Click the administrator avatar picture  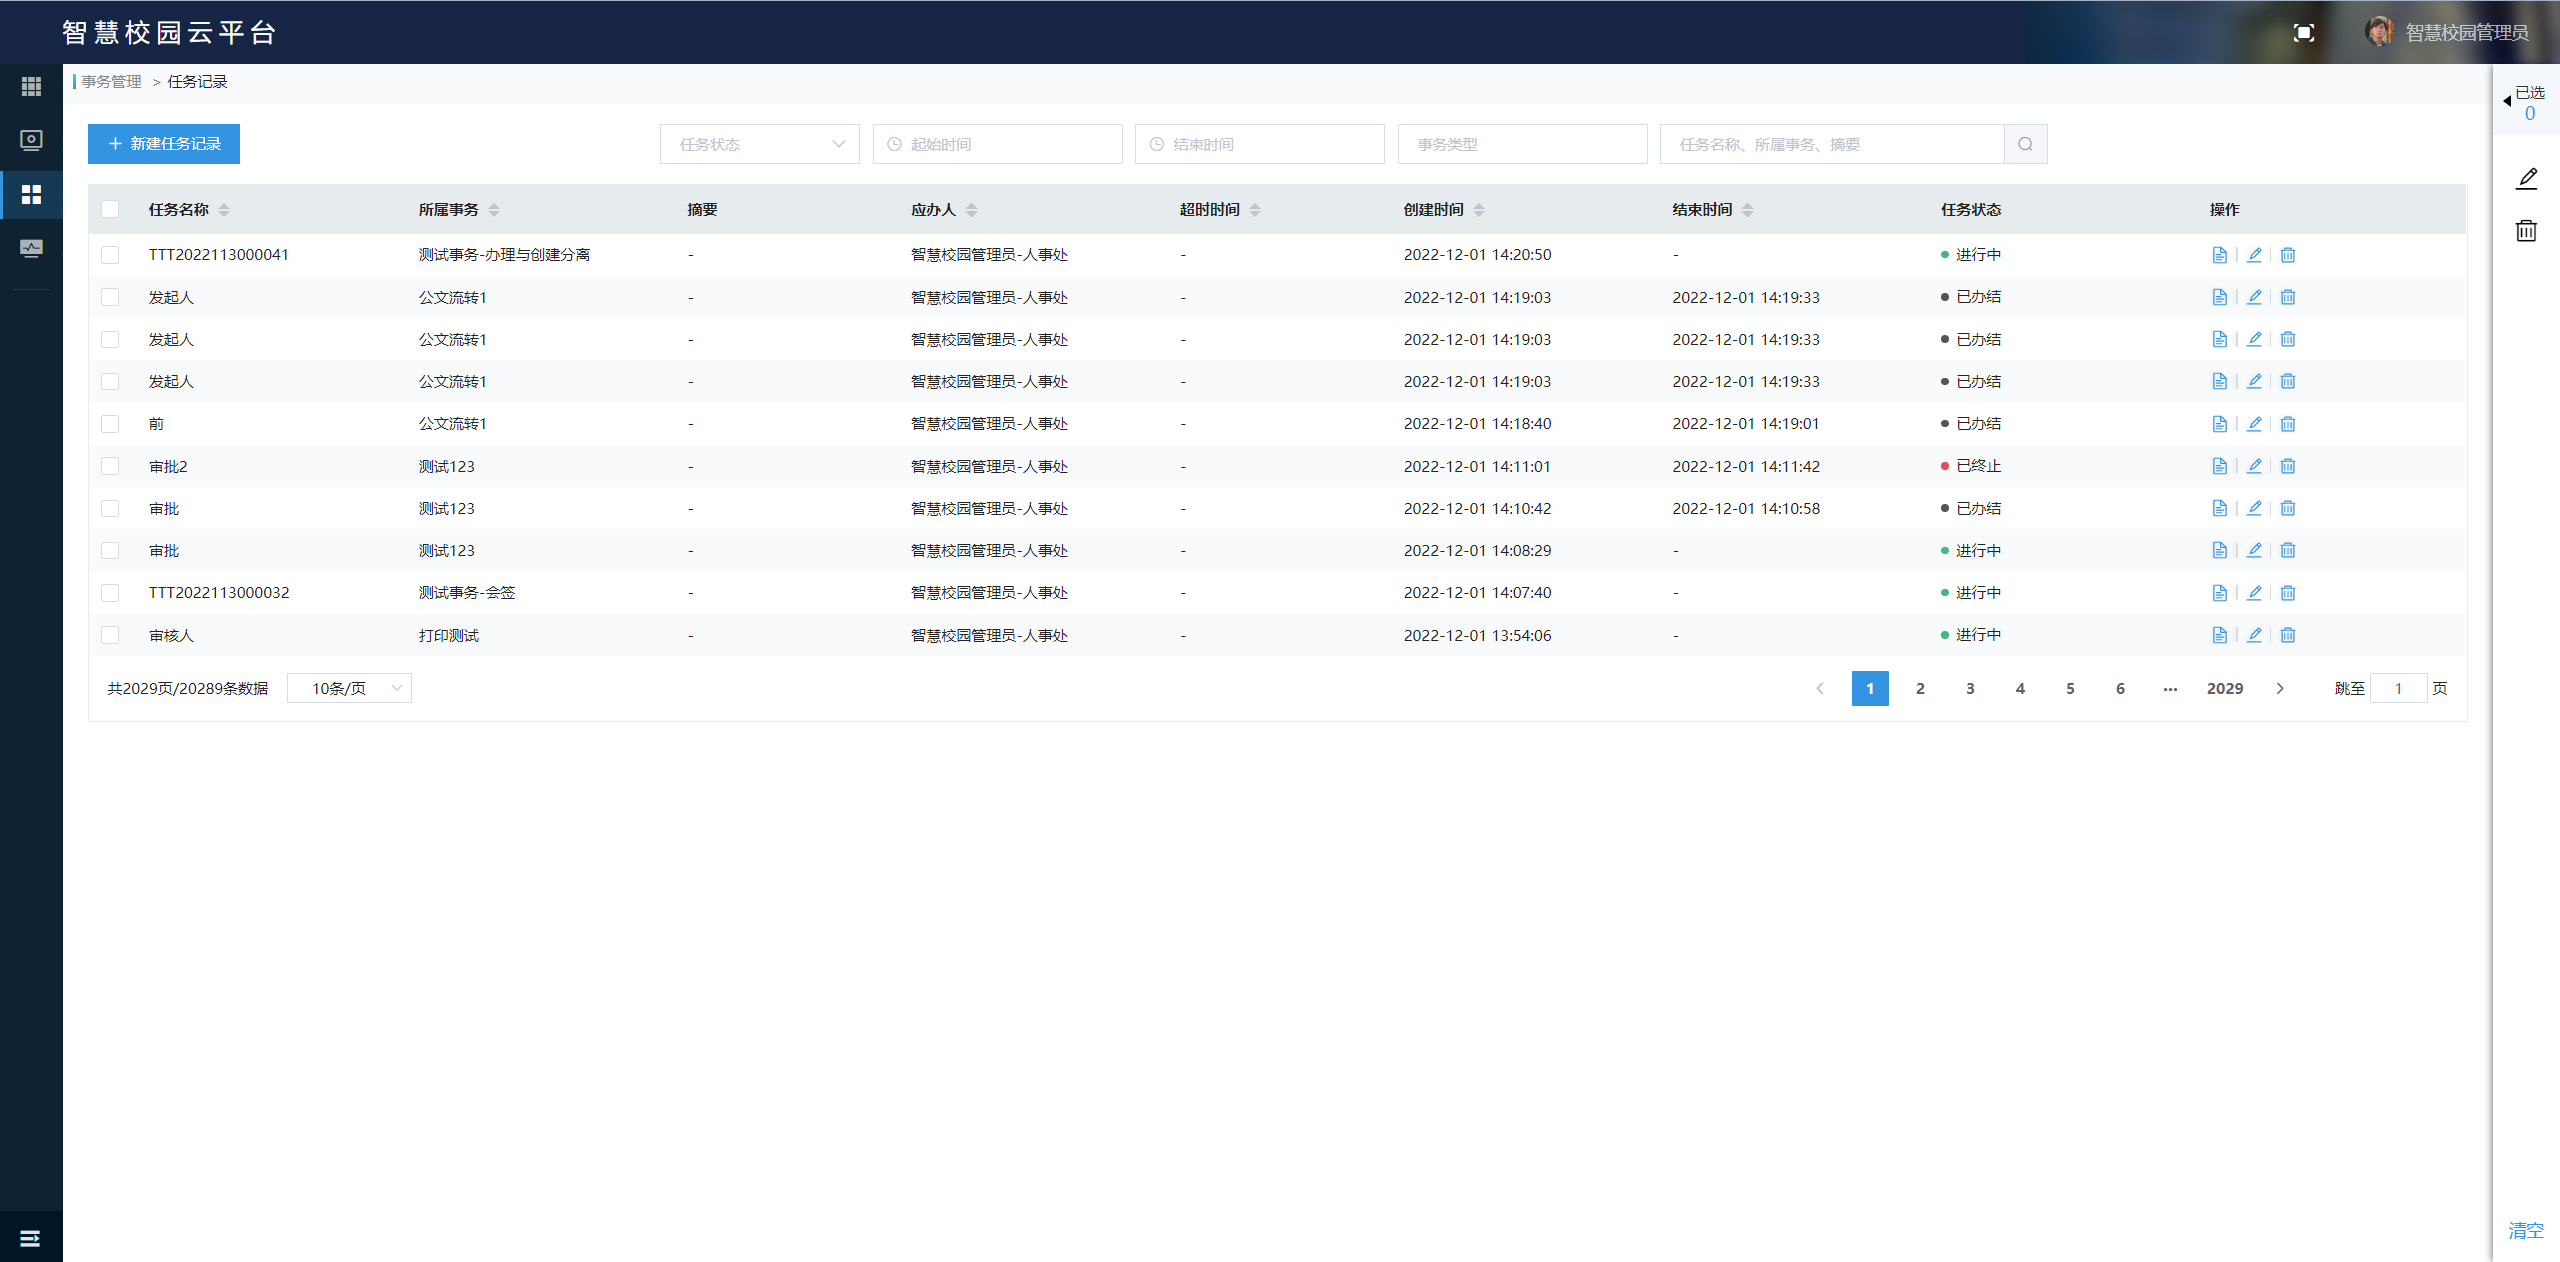2379,32
